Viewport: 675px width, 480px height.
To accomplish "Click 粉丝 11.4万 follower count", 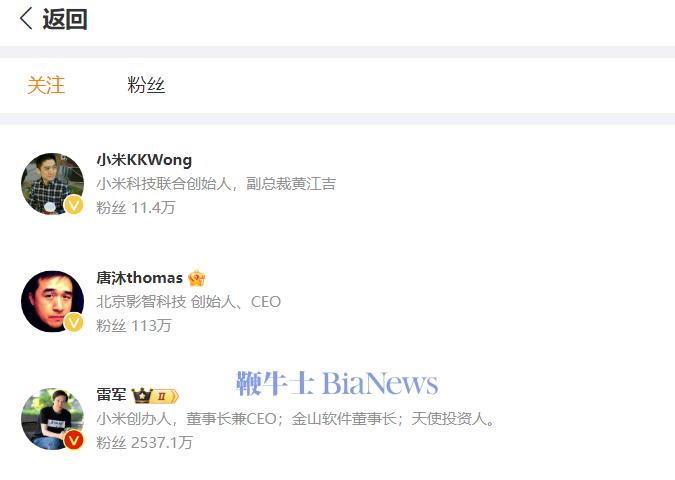I will tap(136, 207).
